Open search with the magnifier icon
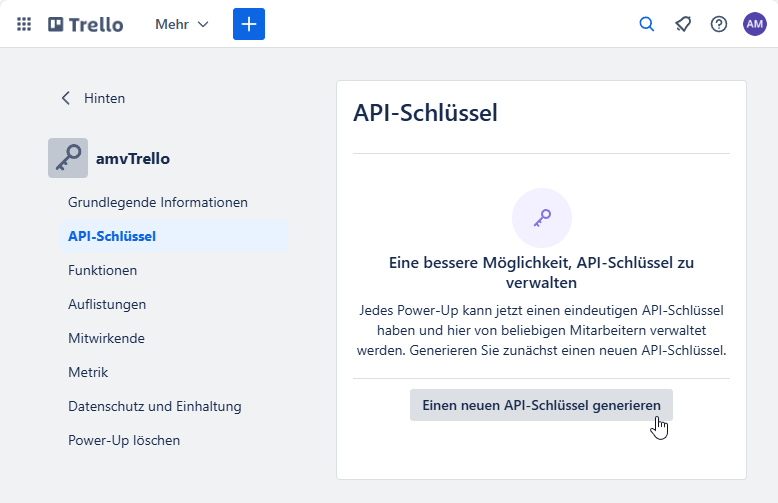 (x=647, y=24)
